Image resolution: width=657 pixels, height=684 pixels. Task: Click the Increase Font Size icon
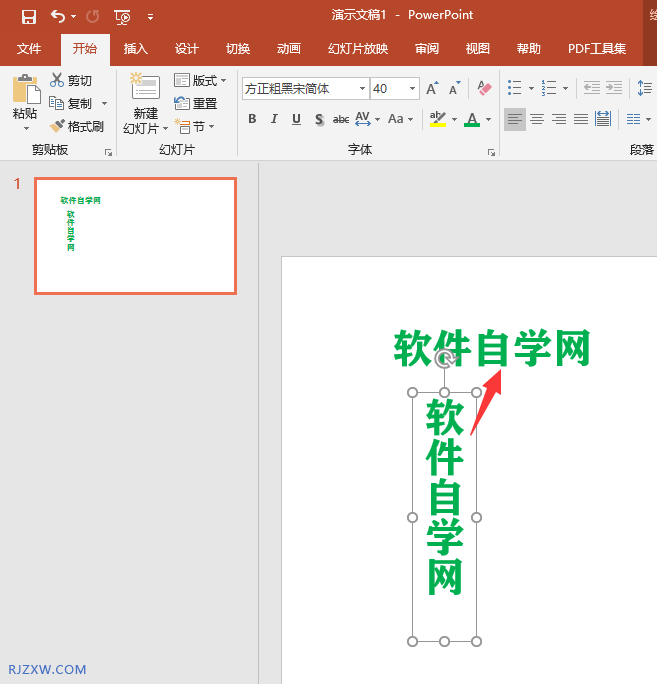432,89
